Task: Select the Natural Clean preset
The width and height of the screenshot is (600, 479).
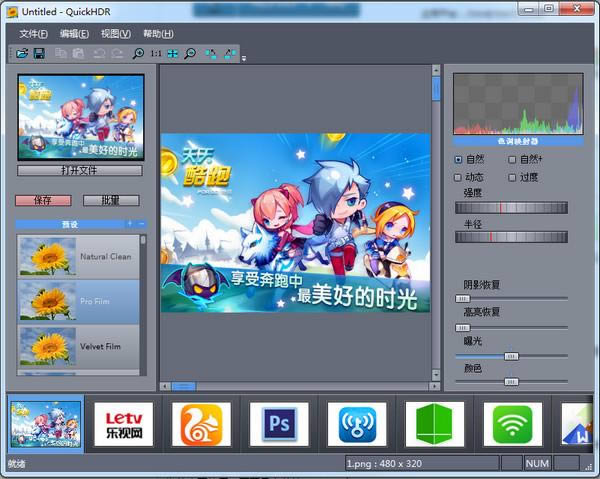Action: [x=78, y=257]
